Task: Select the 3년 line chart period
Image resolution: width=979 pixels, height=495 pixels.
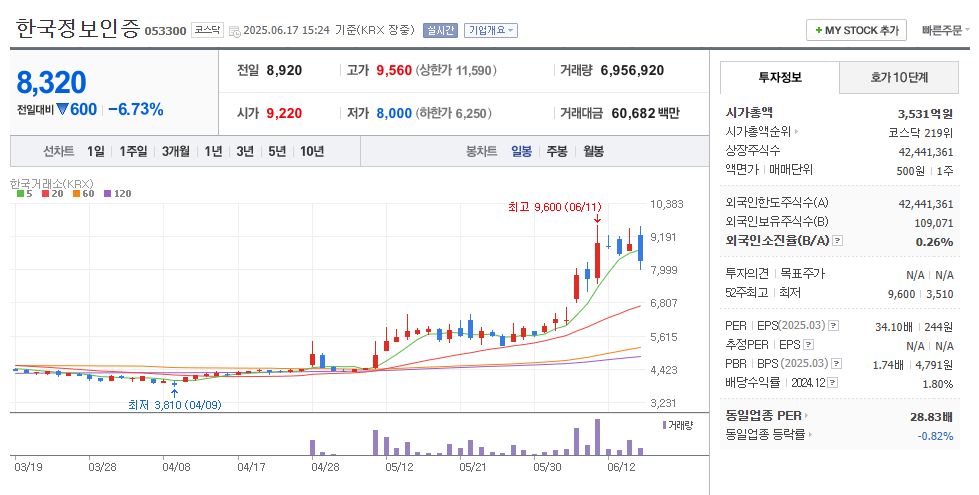Action: (x=245, y=151)
